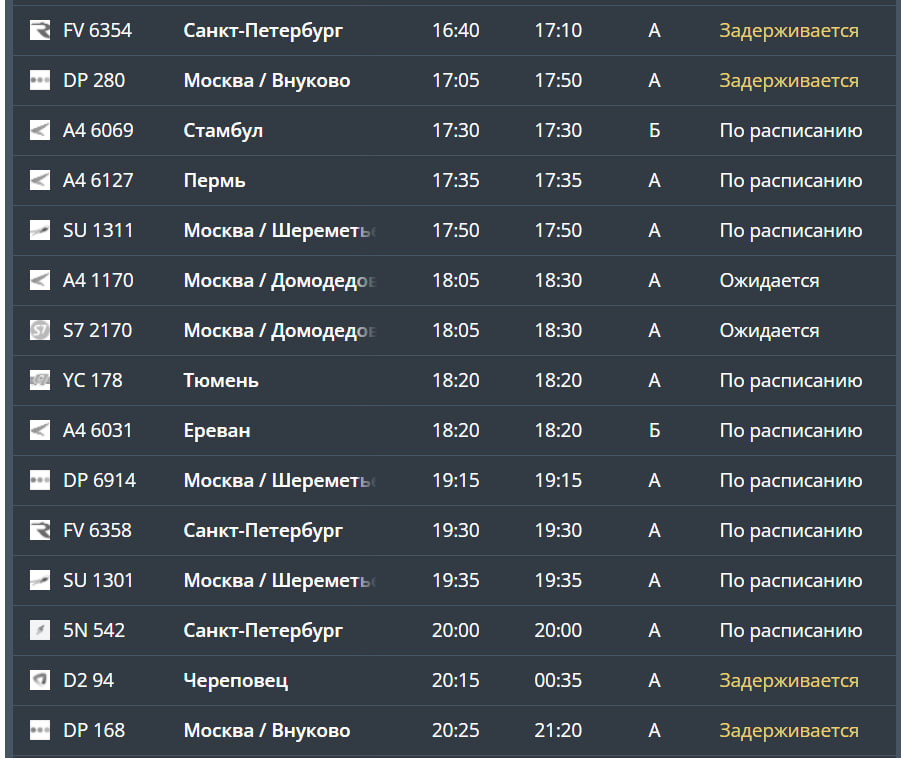
Task: Open flight number SU 1301
Action: (x=98, y=581)
